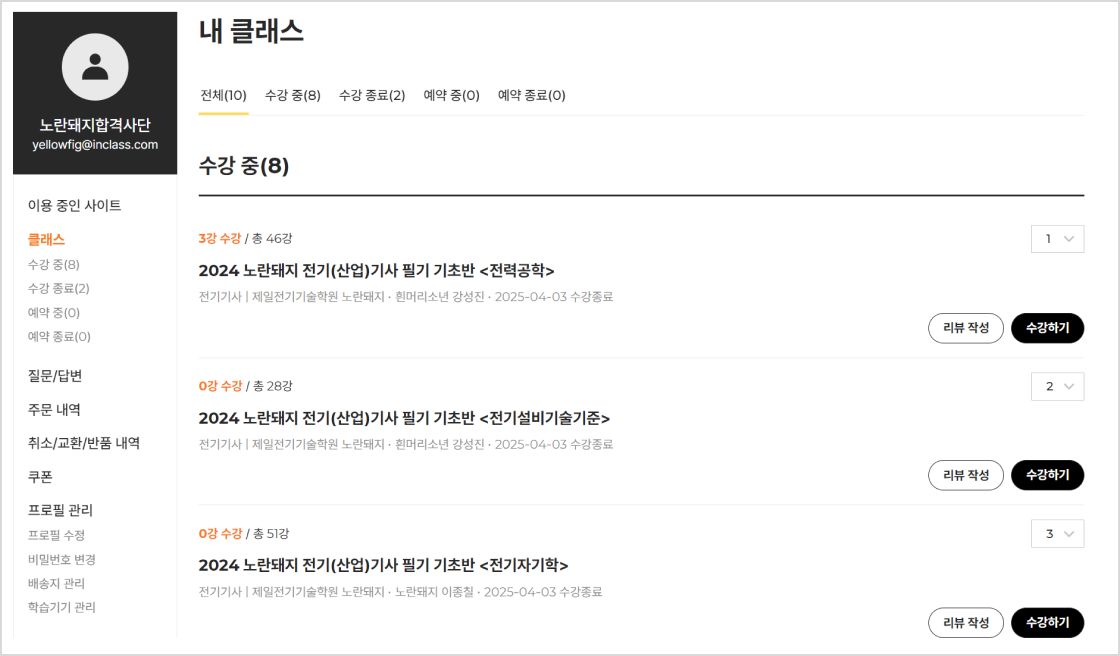Image resolution: width=1120 pixels, height=656 pixels.
Task: Open 질문/답변 in the sidebar
Action: tap(55, 376)
